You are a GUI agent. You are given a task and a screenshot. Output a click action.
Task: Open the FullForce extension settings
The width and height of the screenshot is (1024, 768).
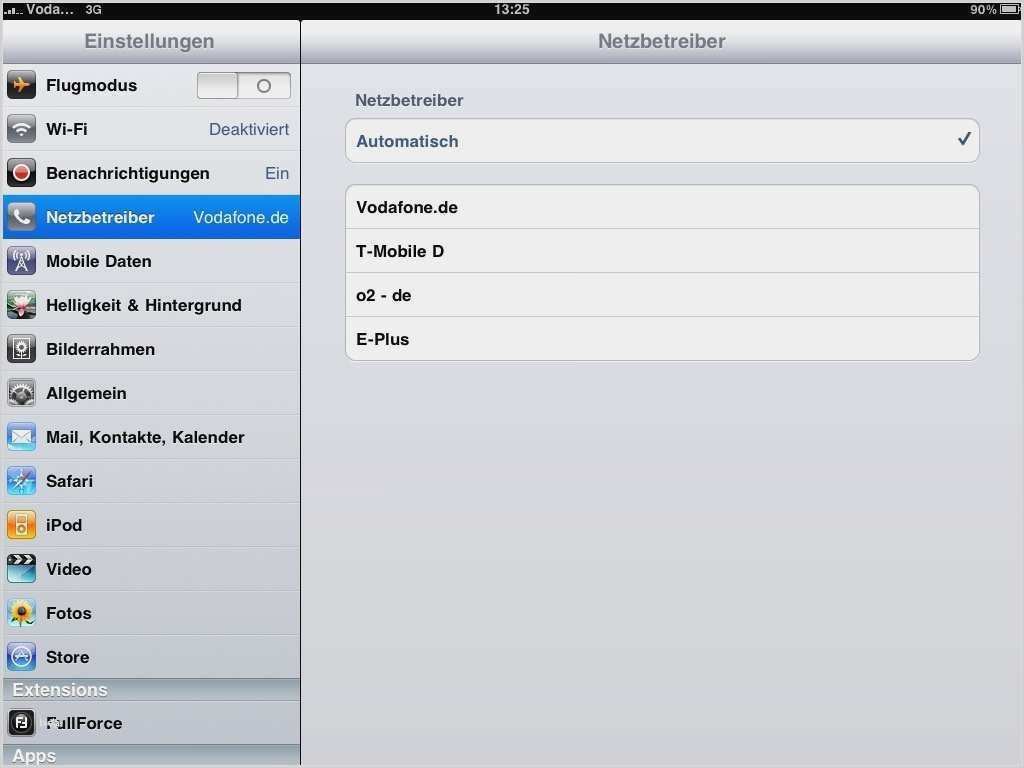(x=152, y=723)
